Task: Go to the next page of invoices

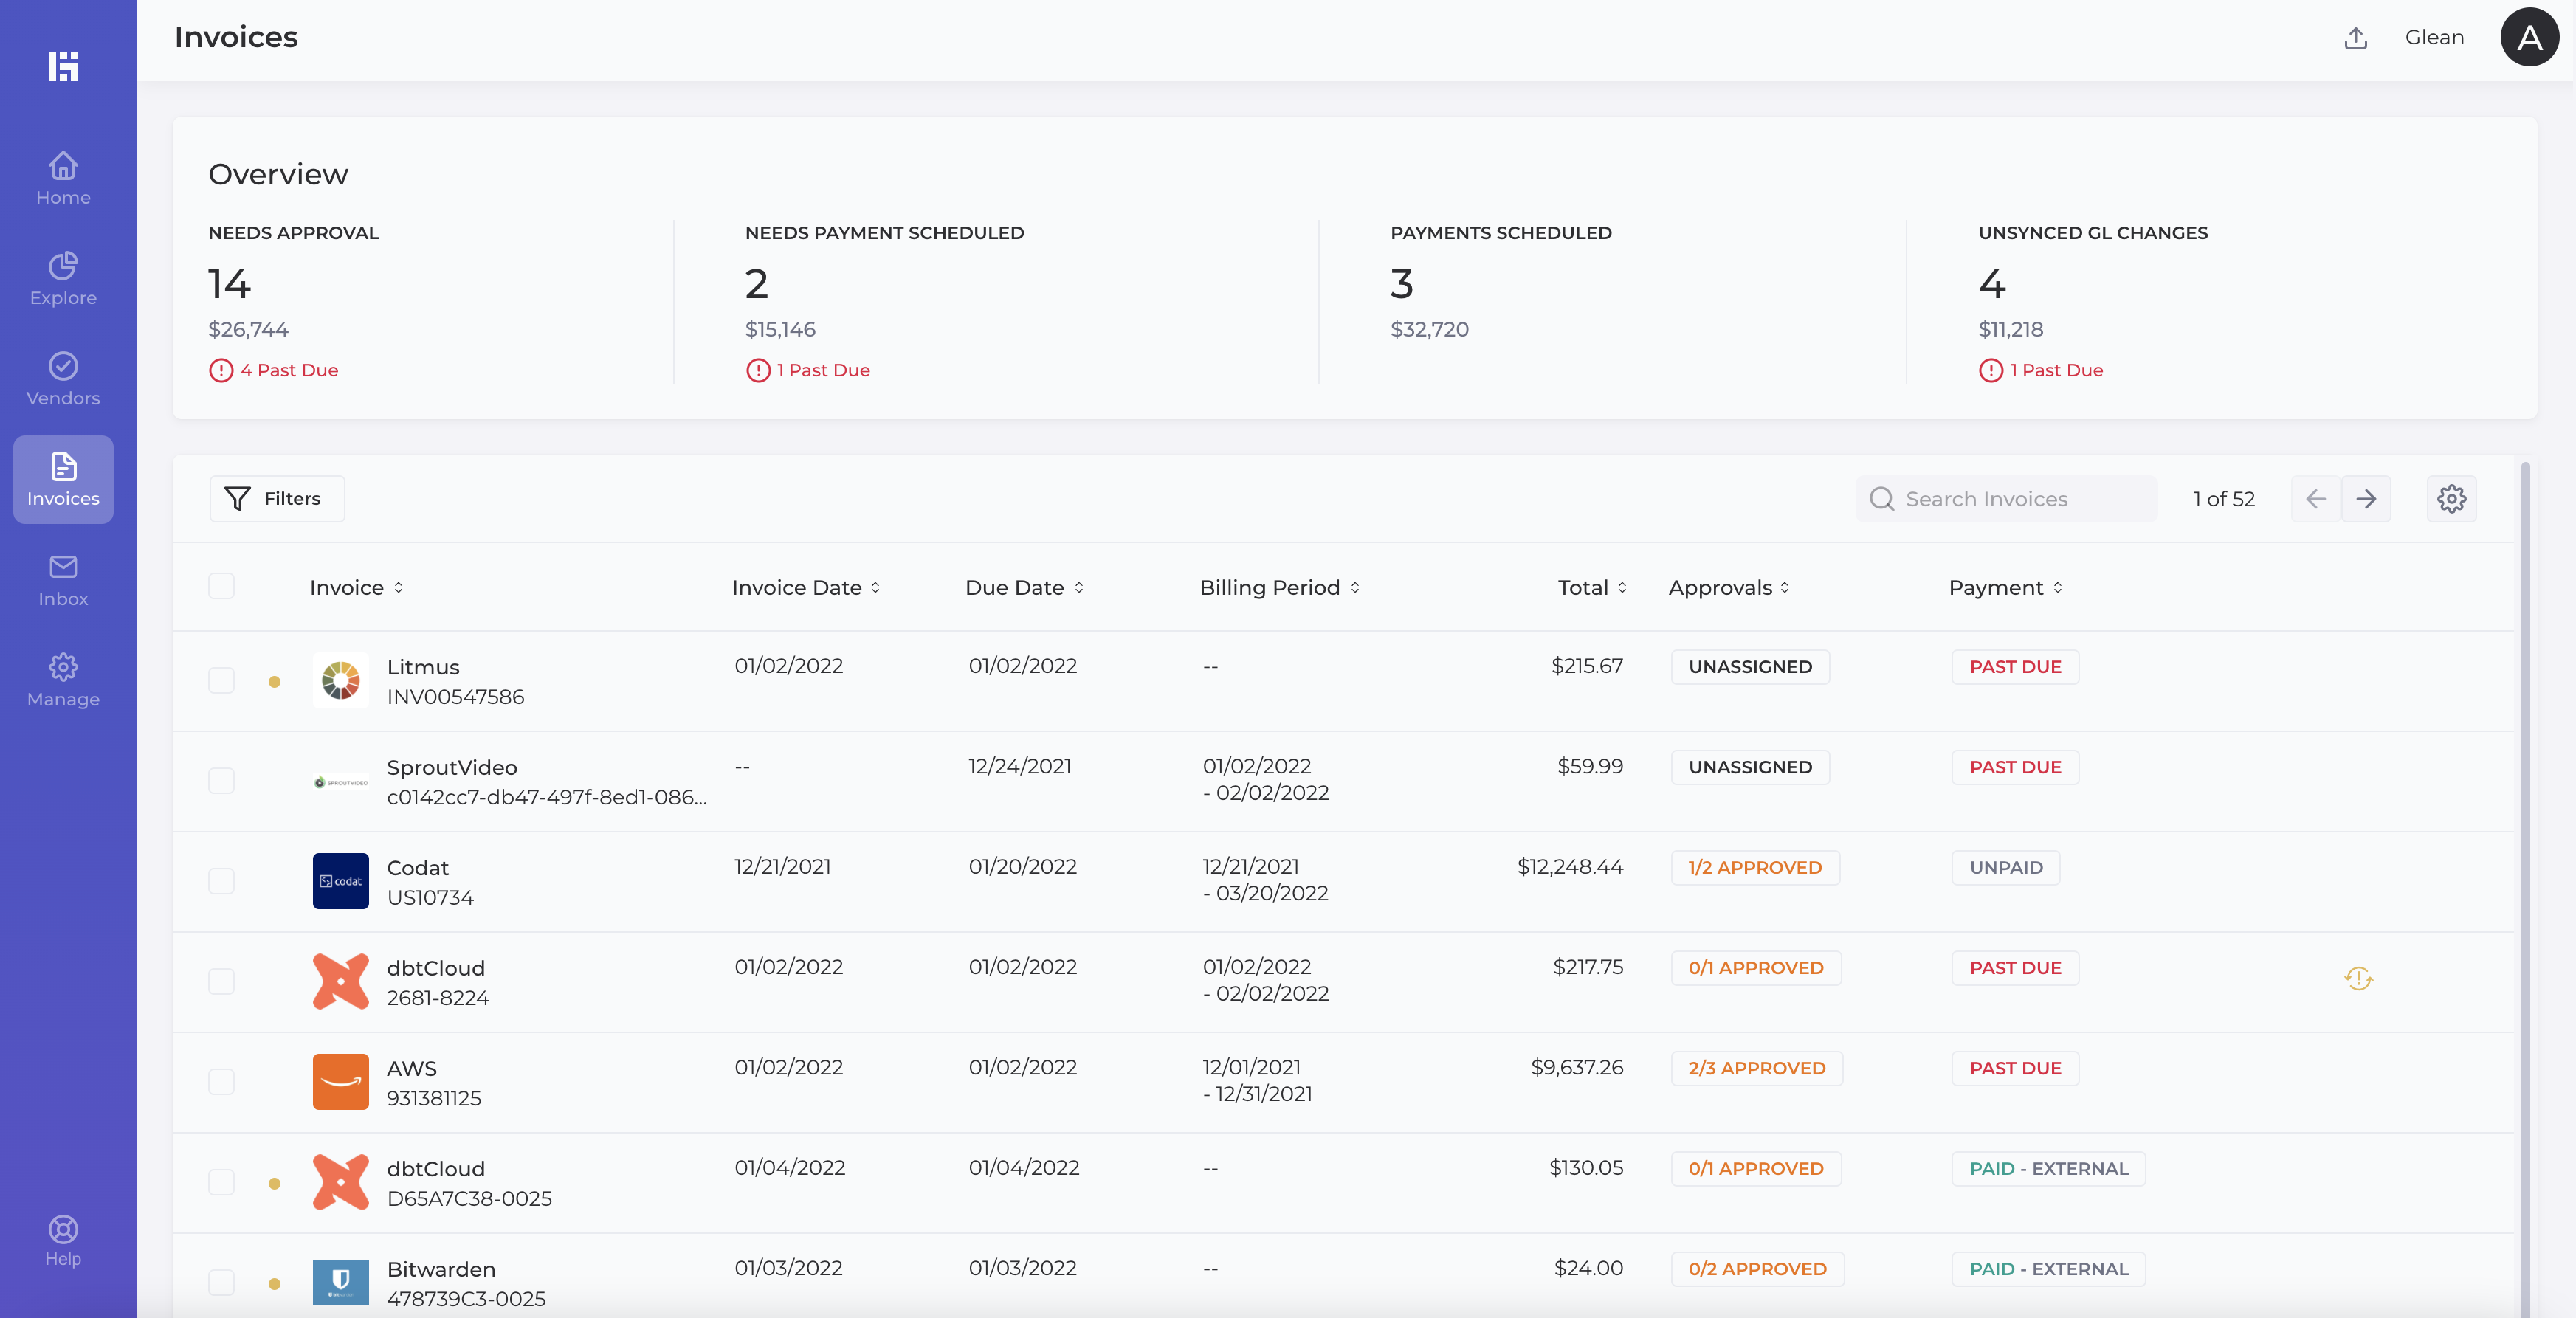Action: [x=2367, y=498]
